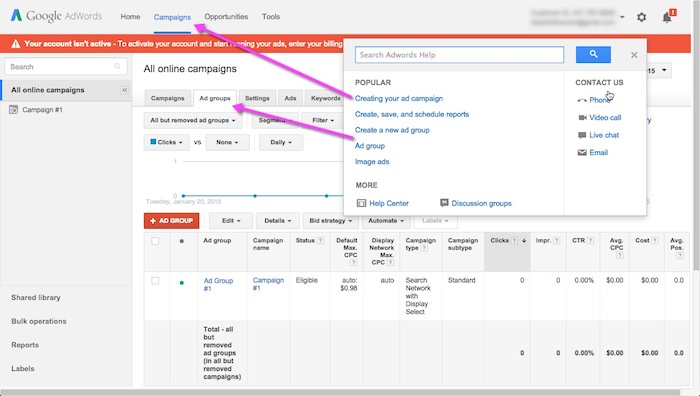Click the Help Center book icon
700x396 pixels.
(x=361, y=203)
